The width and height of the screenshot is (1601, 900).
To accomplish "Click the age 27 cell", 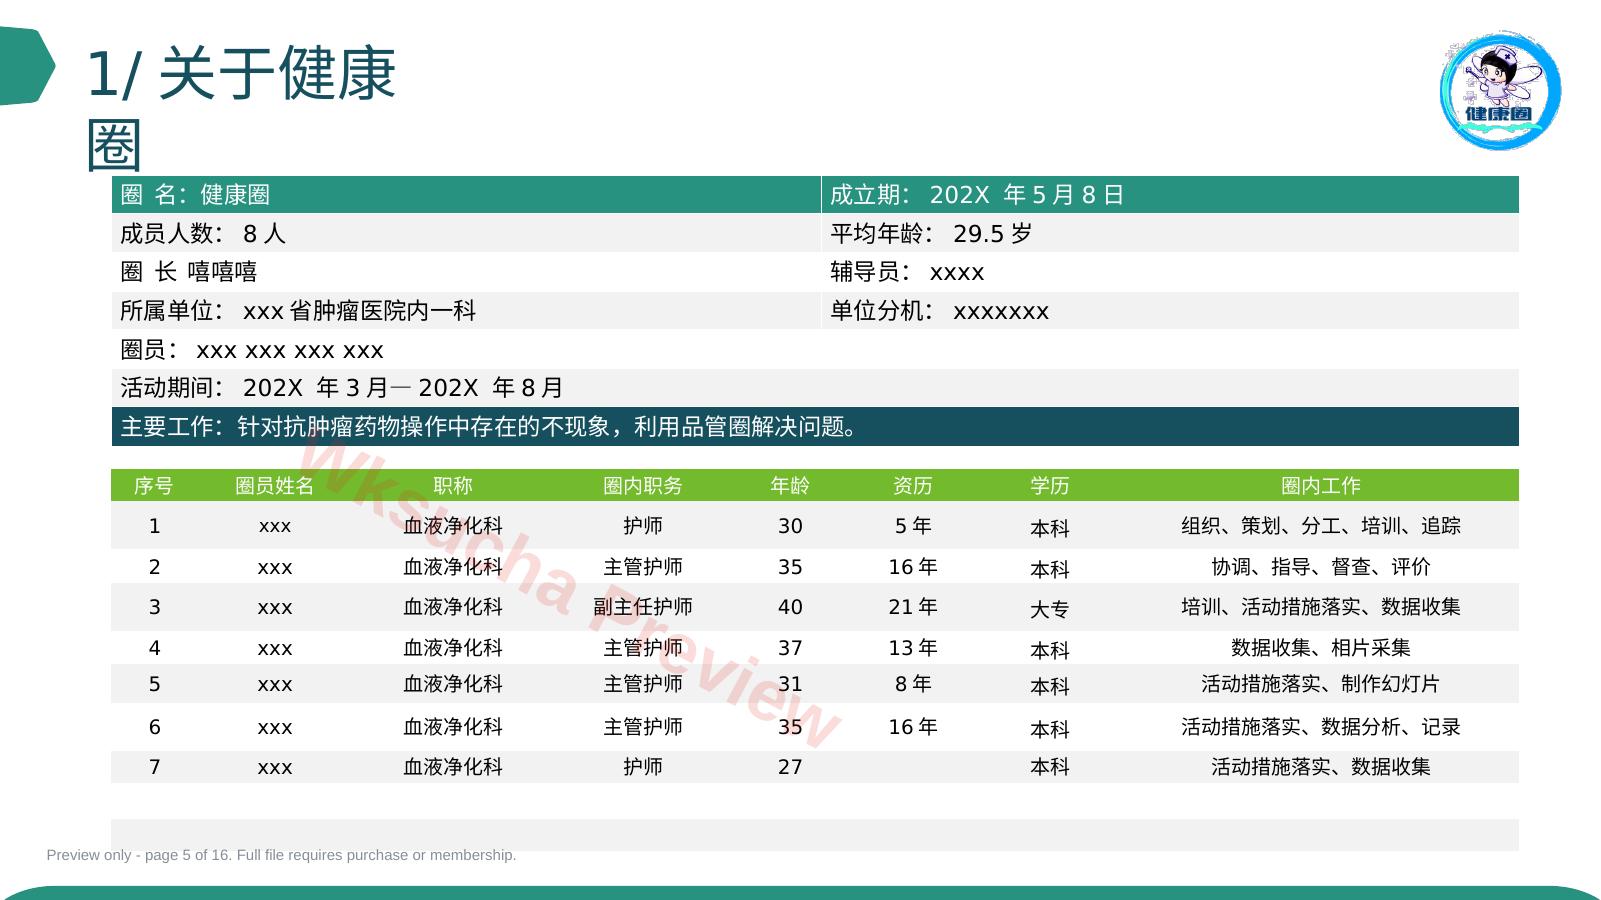I will 790,767.
